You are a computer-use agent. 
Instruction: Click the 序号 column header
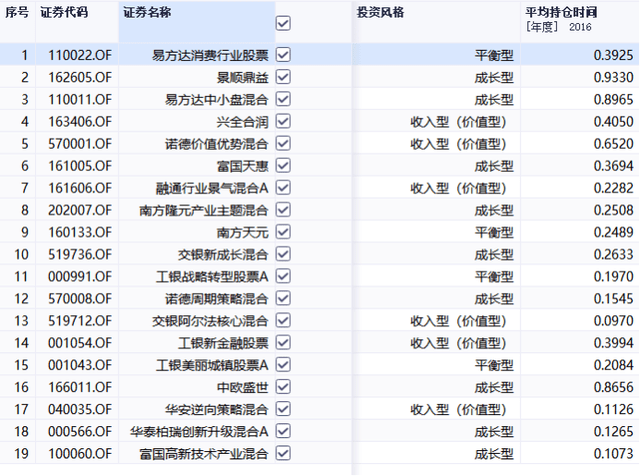[17, 12]
